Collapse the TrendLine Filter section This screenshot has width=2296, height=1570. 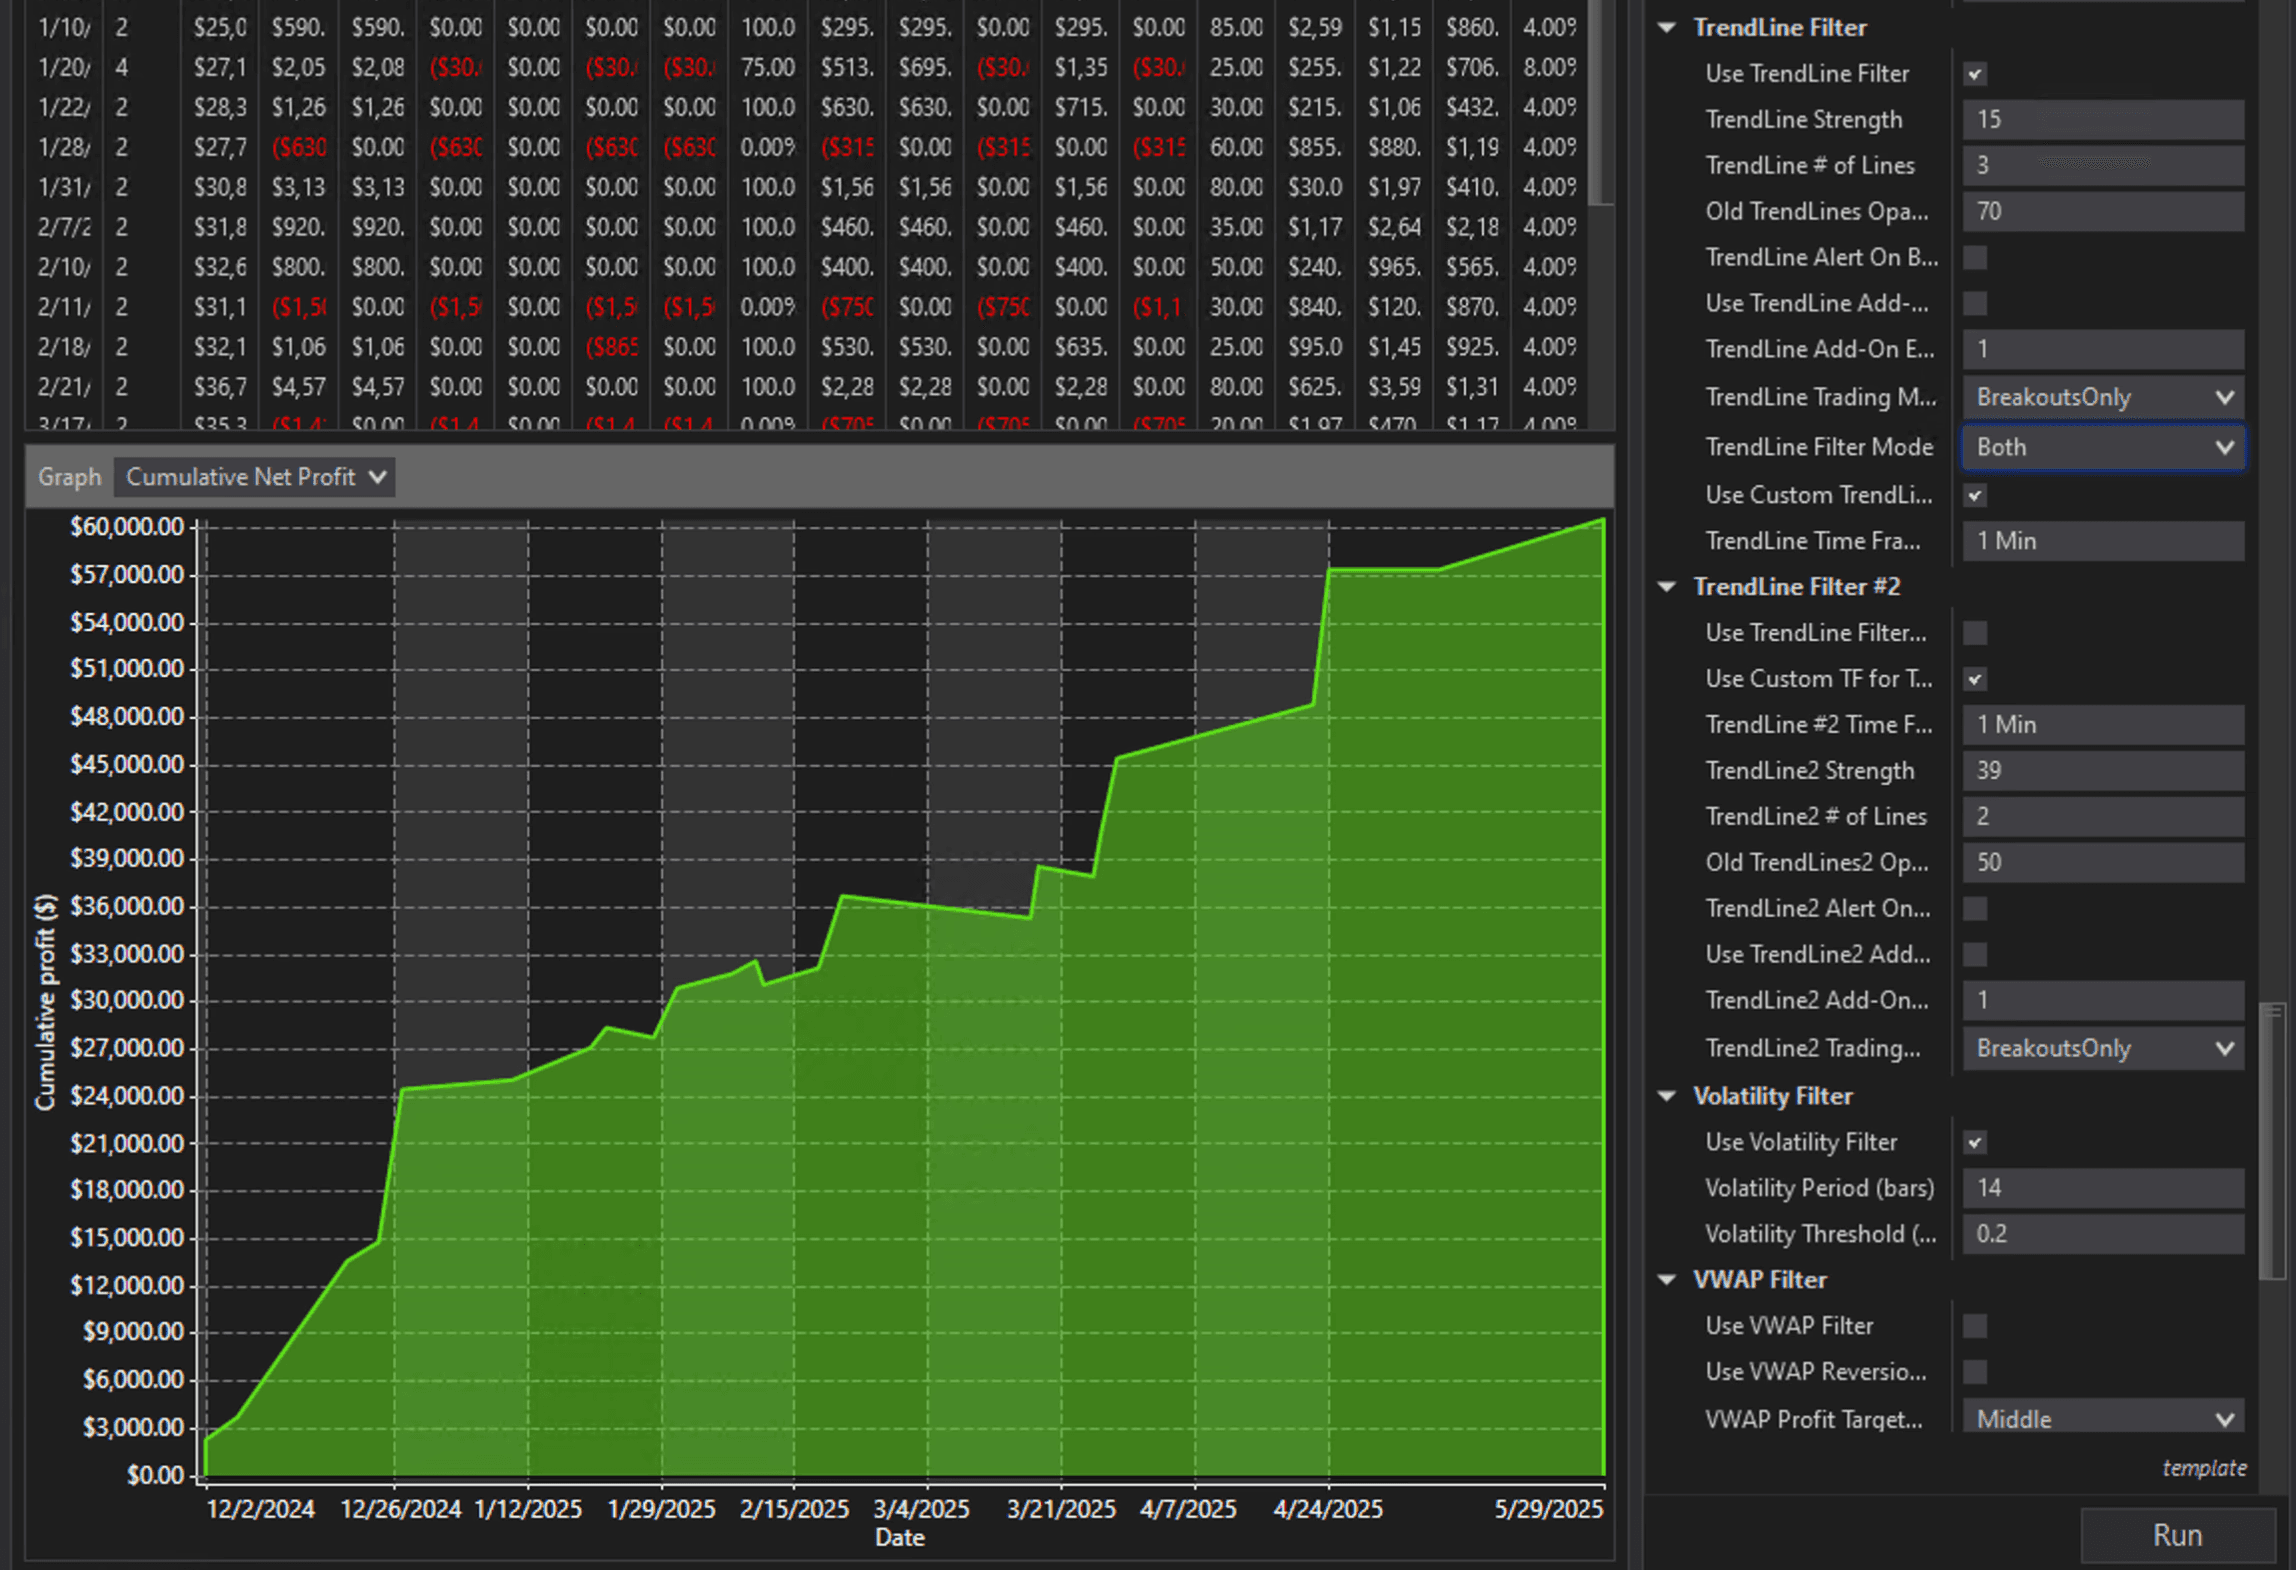pyautogui.click(x=1667, y=27)
